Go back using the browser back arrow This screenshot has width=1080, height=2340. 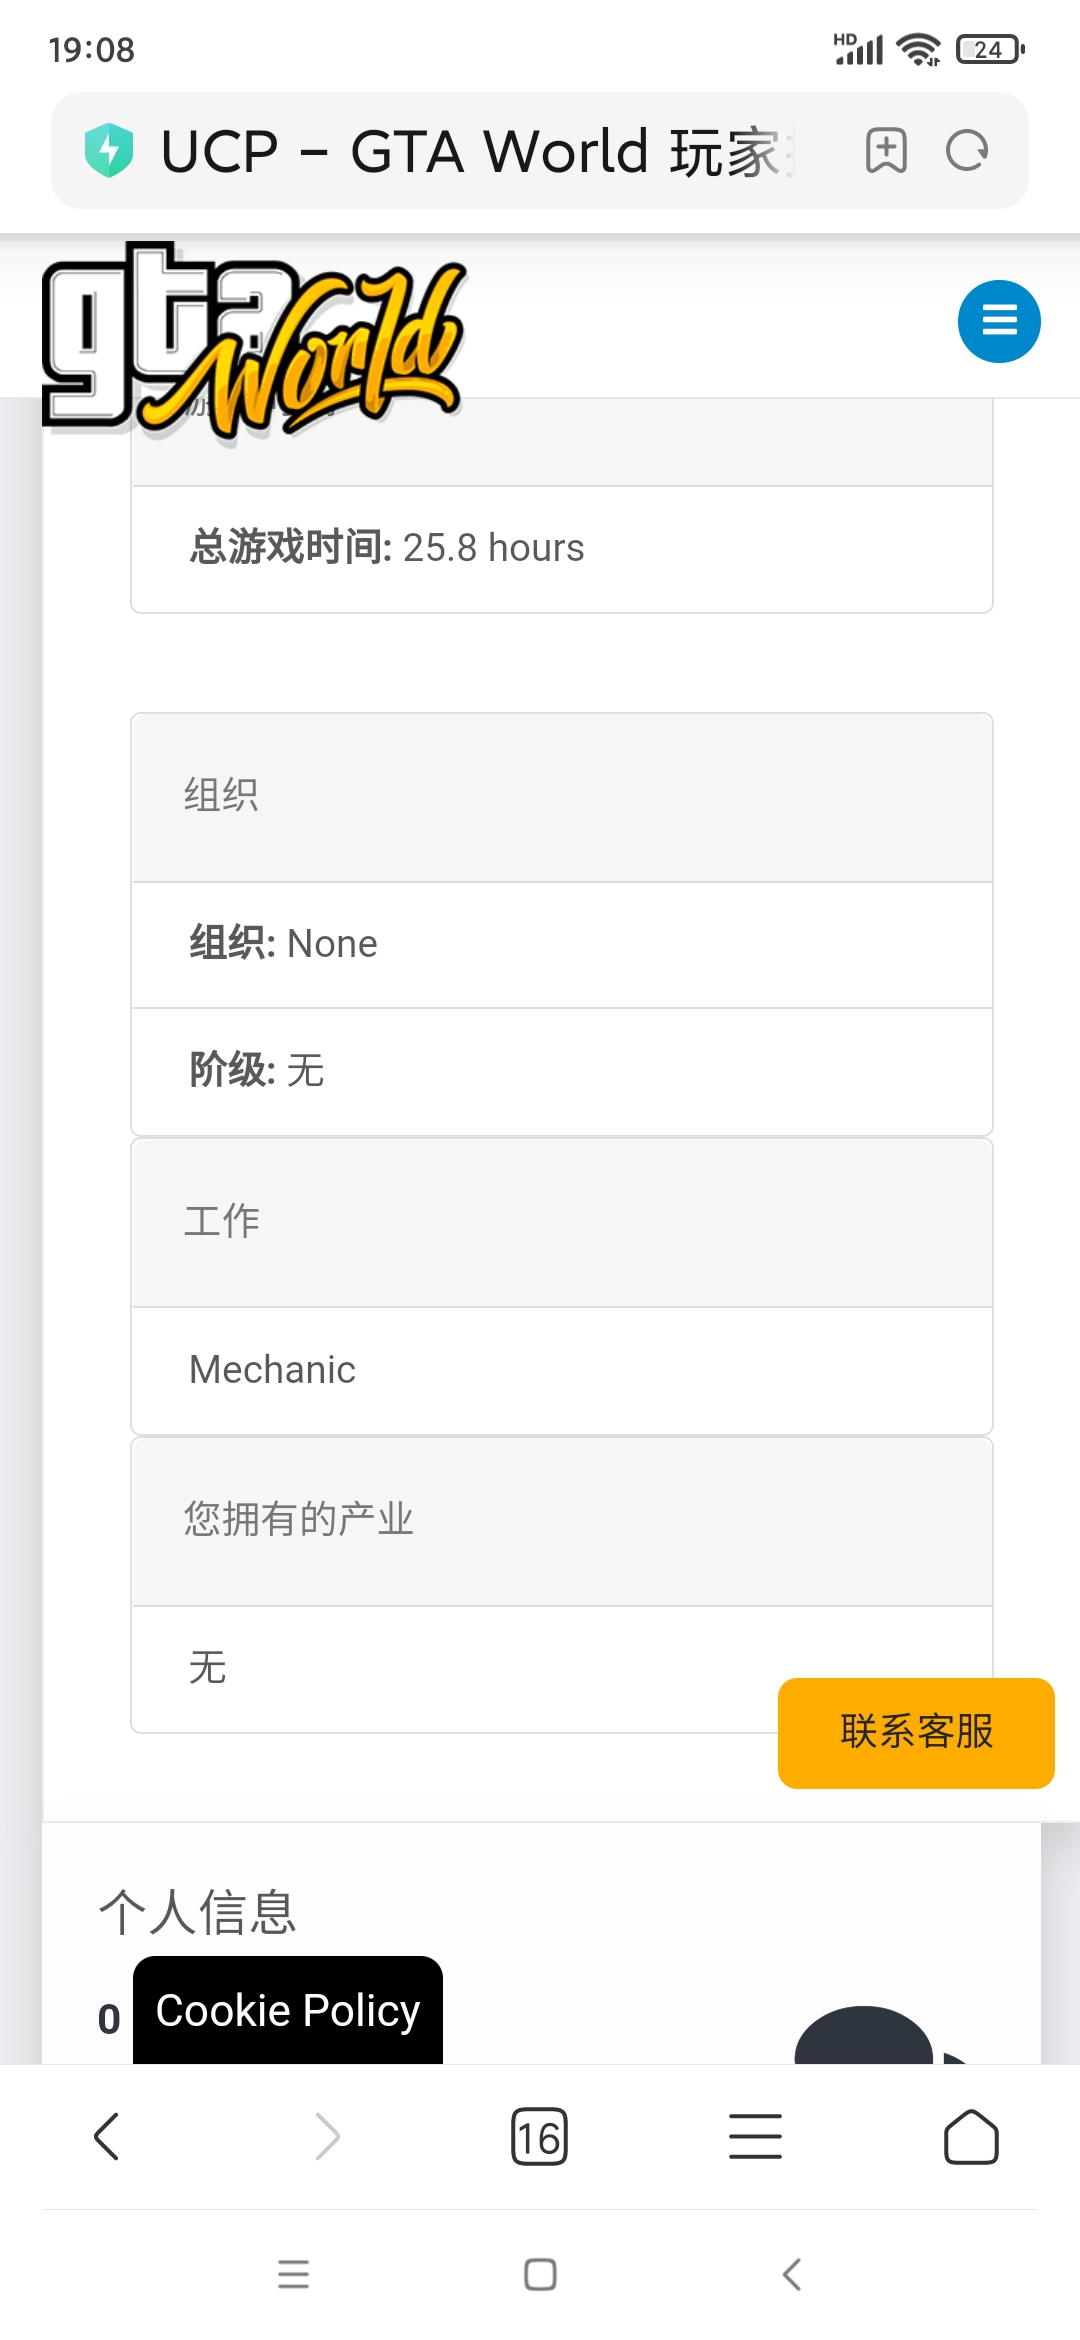coord(107,2137)
